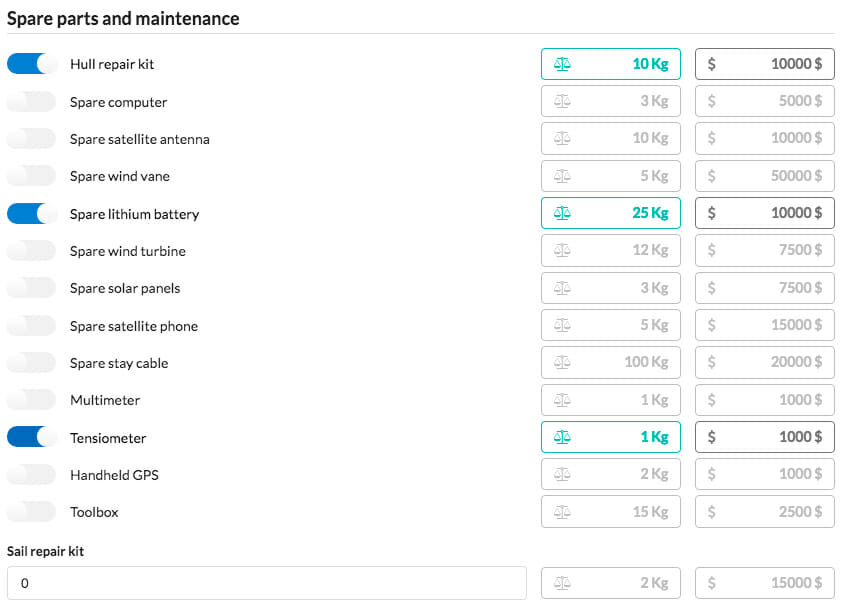845x609 pixels.
Task: Disable the Hull repair kit toggle
Action: coord(32,64)
